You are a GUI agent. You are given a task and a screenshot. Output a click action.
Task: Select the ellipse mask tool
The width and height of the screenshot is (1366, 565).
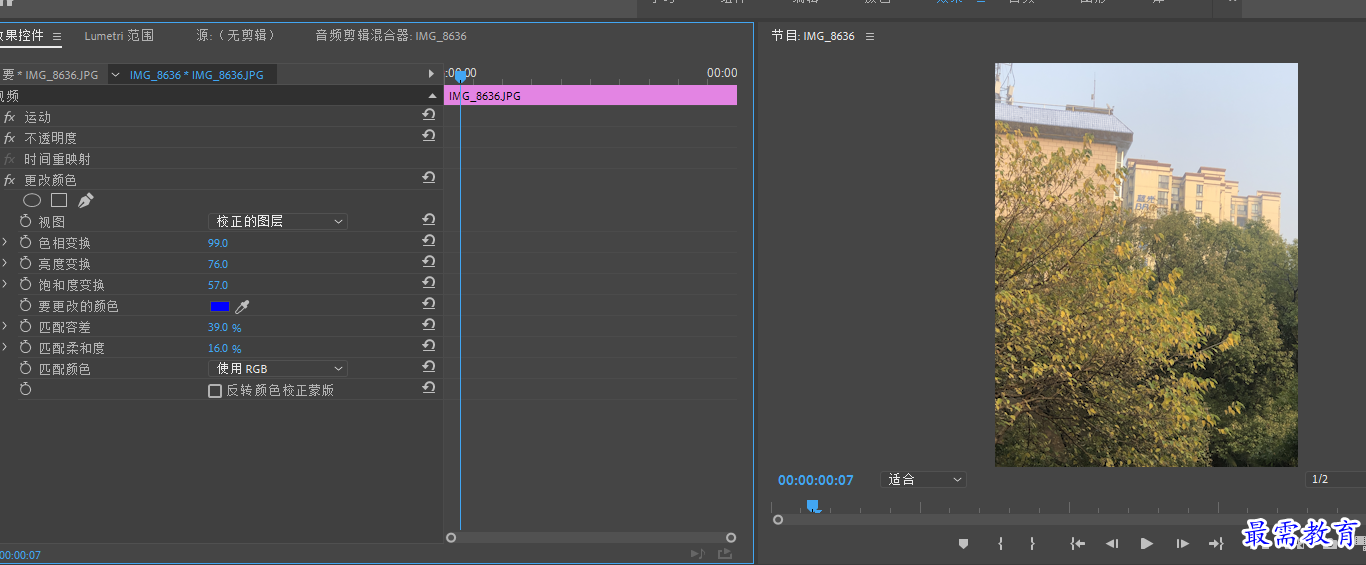[x=32, y=200]
